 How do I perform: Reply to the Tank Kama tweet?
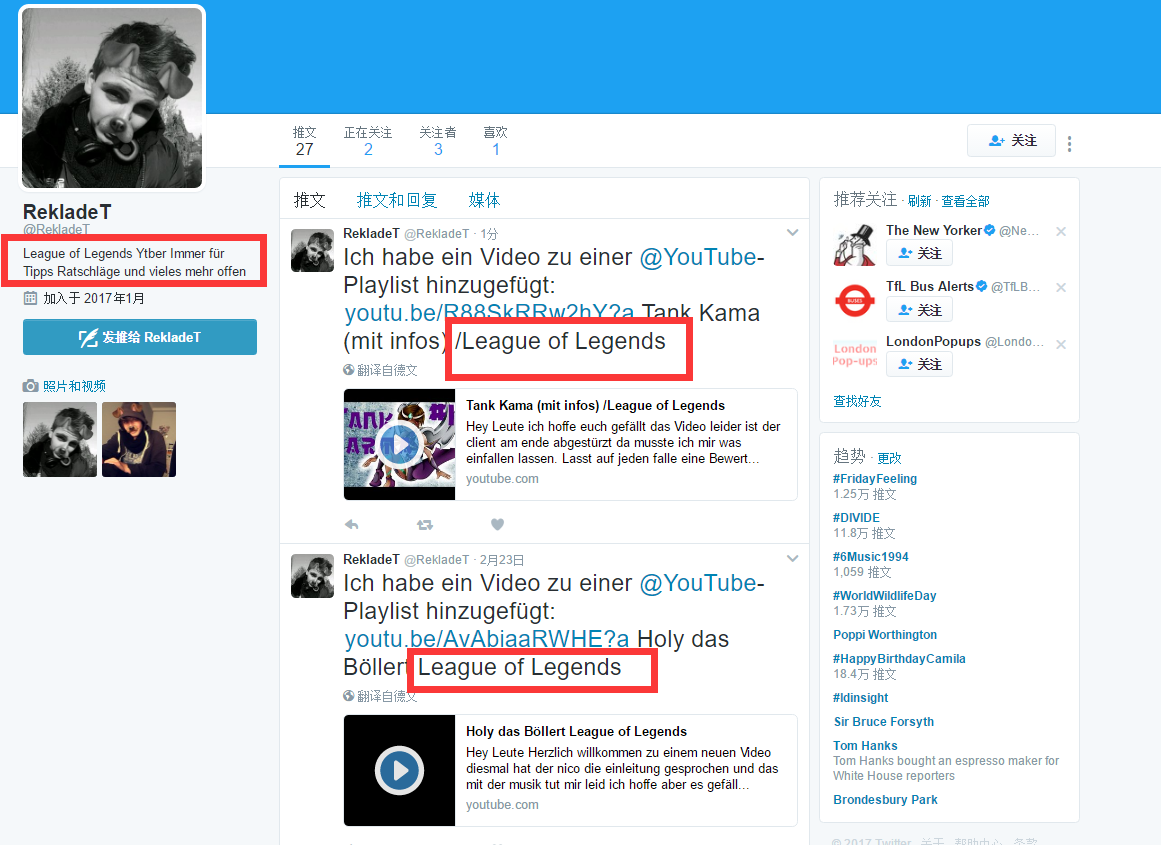(x=352, y=524)
